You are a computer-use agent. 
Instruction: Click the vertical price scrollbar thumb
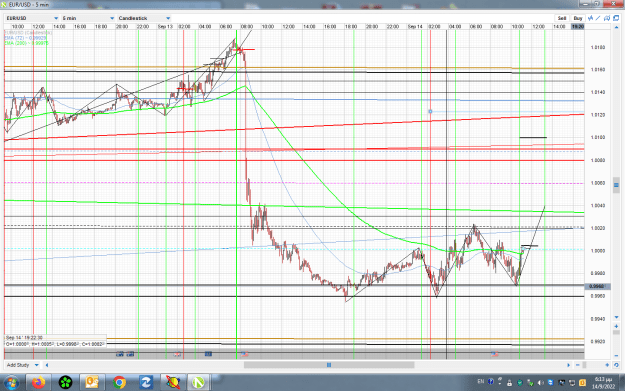(x=616, y=185)
